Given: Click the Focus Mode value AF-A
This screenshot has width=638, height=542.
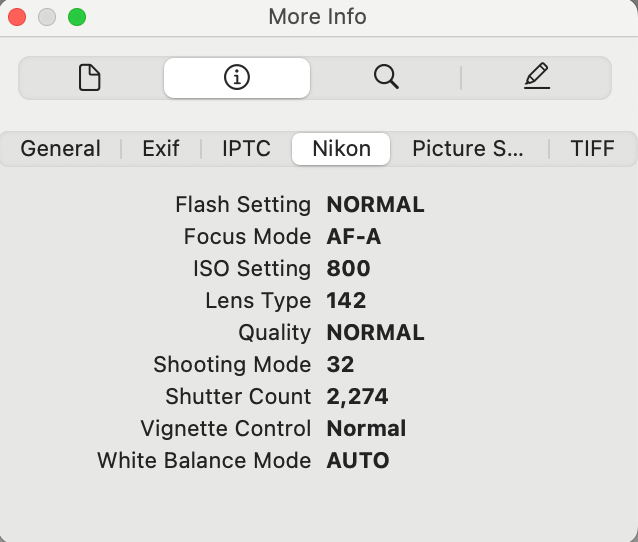Looking at the screenshot, I should 353,236.
